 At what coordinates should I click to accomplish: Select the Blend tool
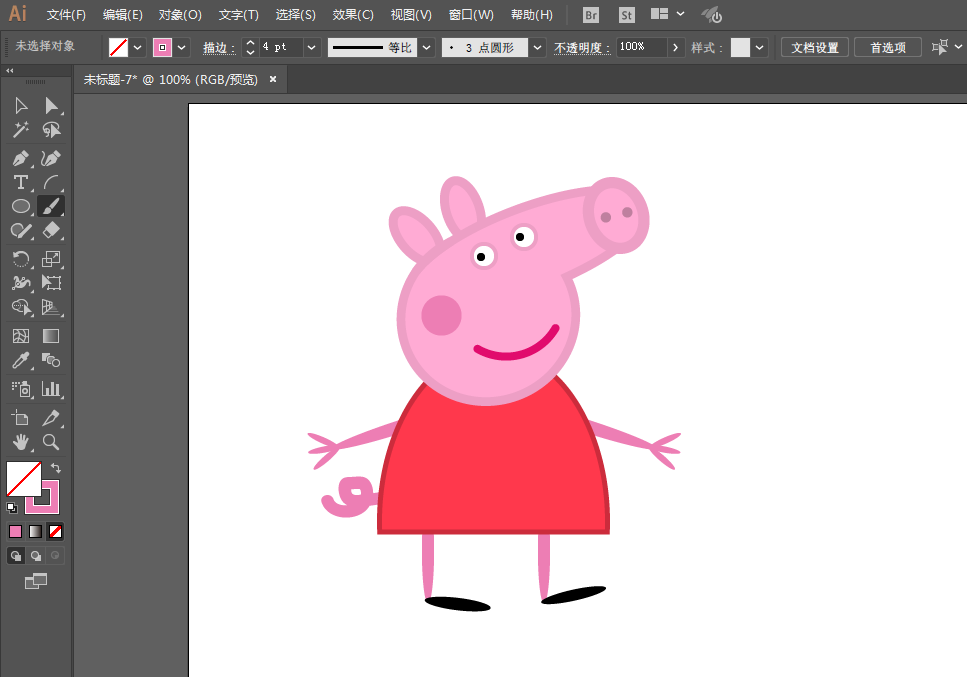pos(51,360)
